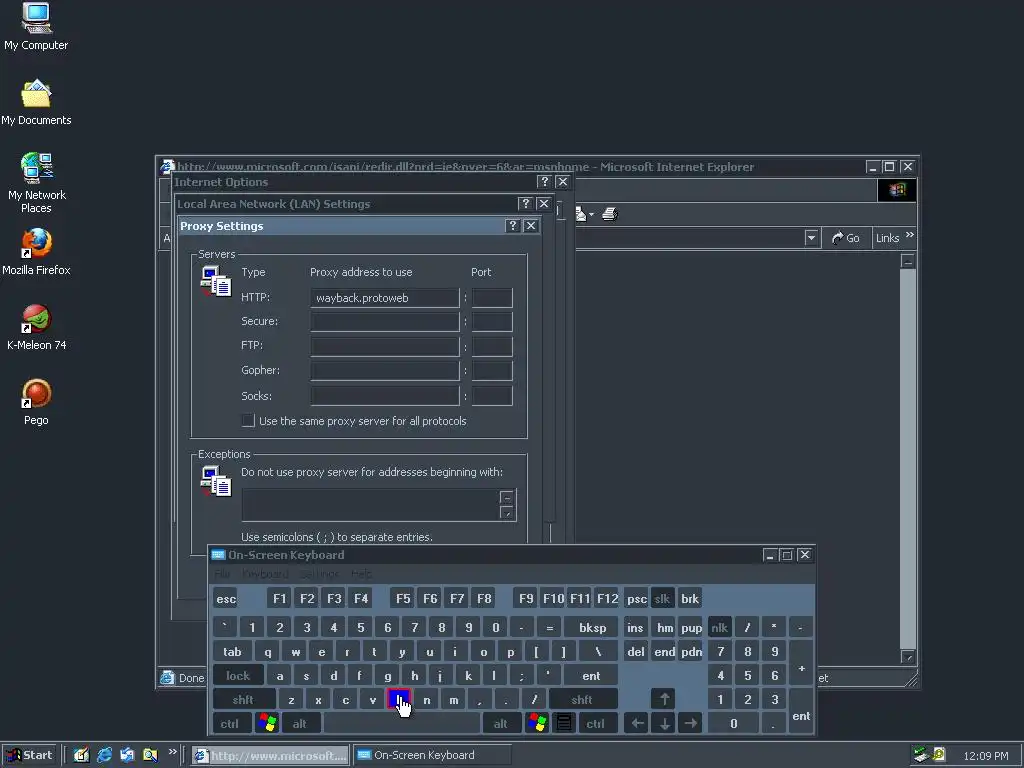Click bksp key on On-Screen Keyboard
The height and width of the screenshot is (768, 1024).
(592, 628)
